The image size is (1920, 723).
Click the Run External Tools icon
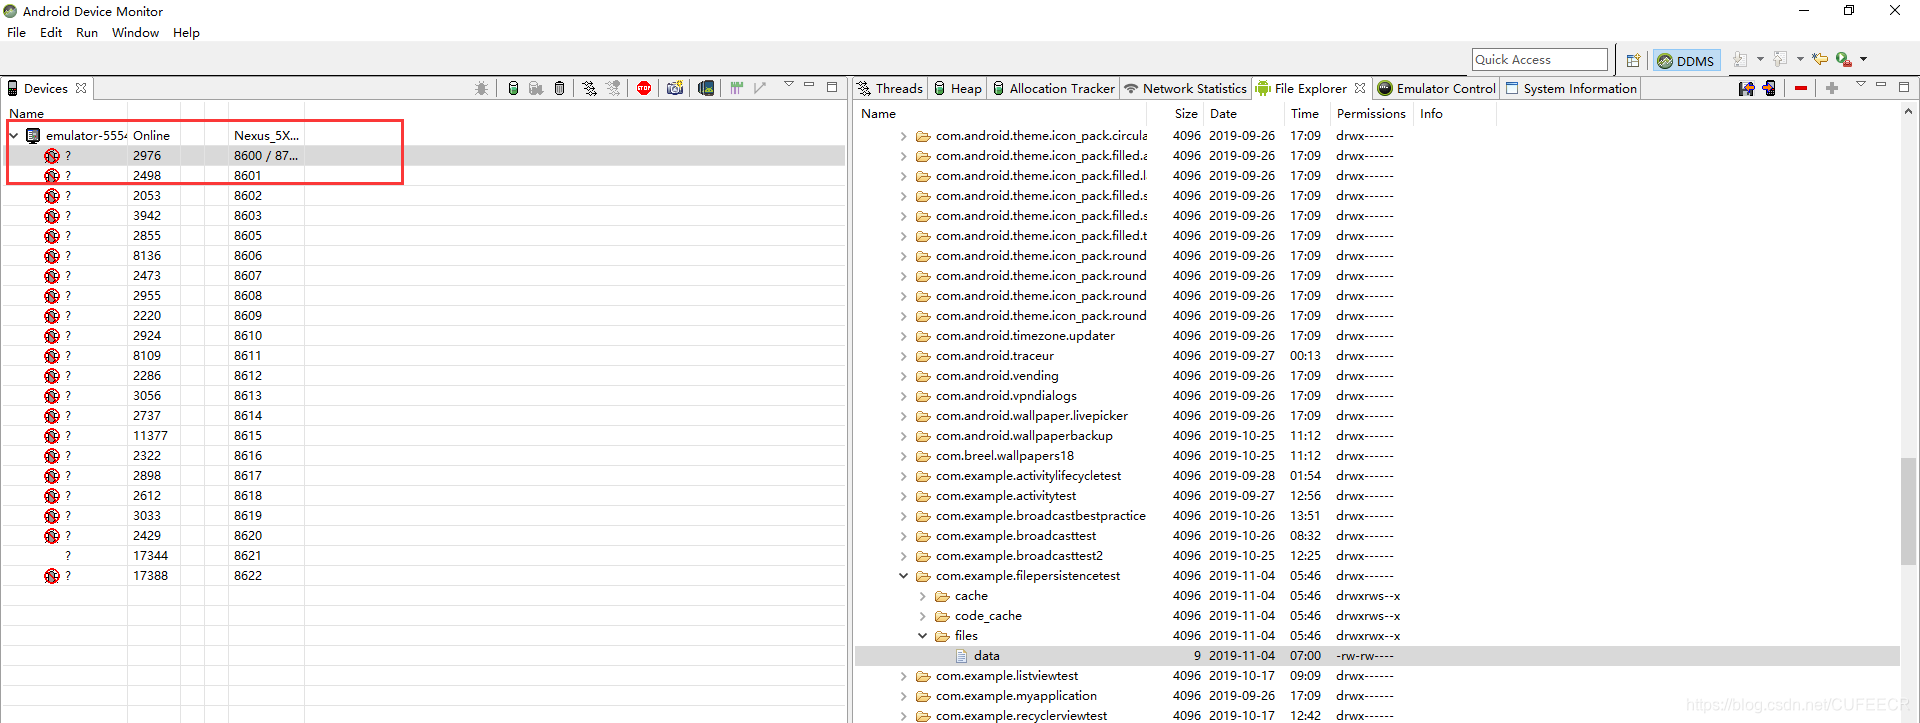[x=1844, y=60]
